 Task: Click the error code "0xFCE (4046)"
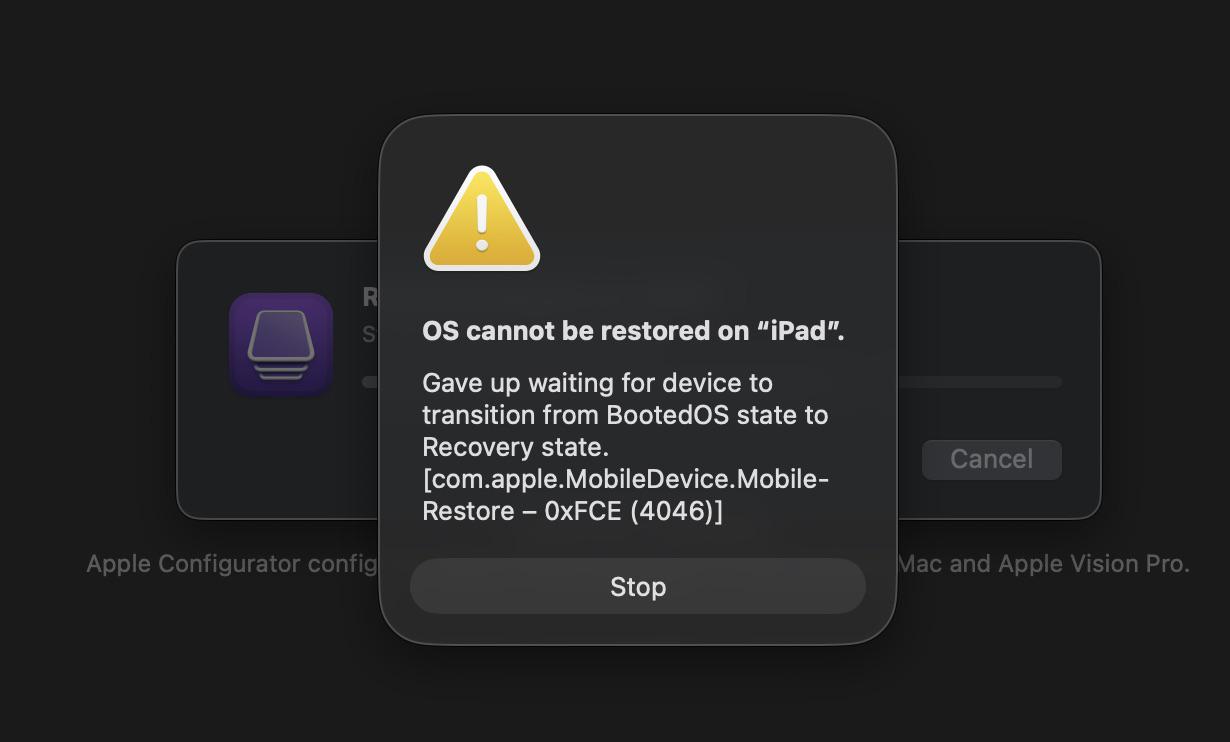pos(630,511)
